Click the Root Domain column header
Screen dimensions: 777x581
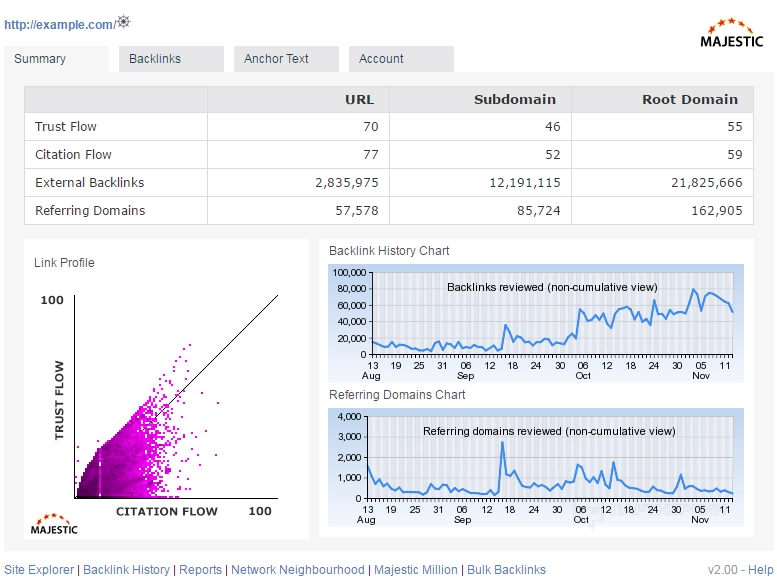(x=690, y=100)
